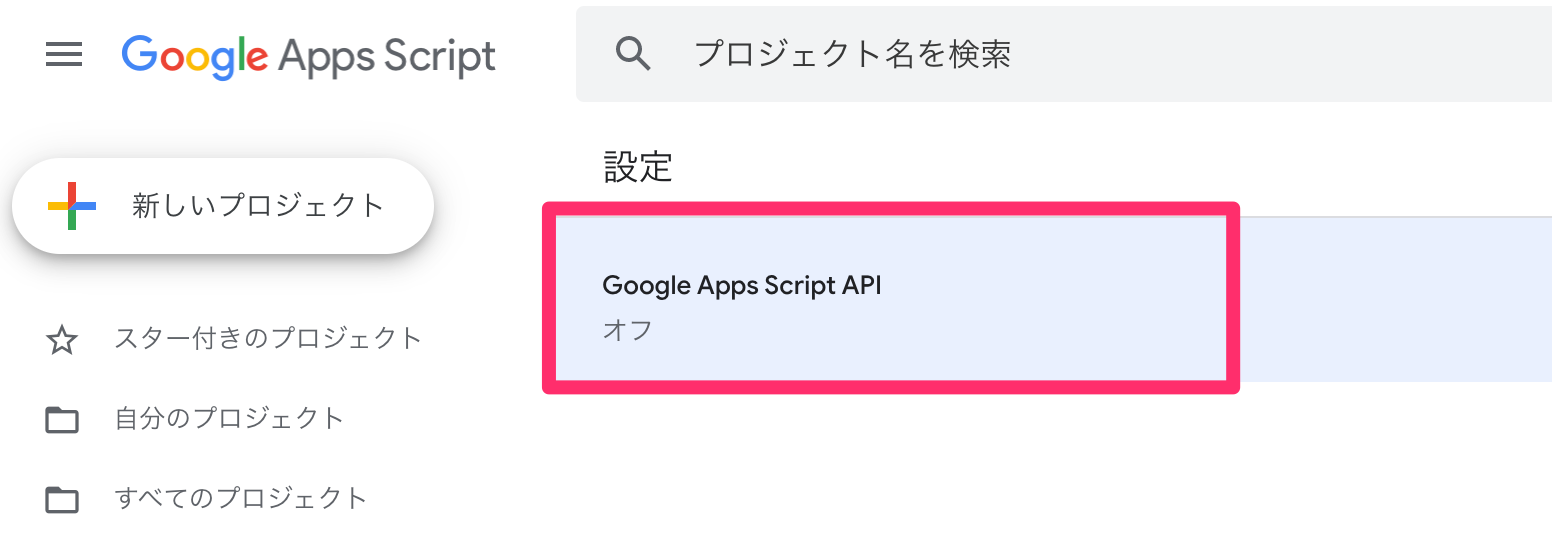
Task: Open the Google Apps Script API setting
Action: tap(741, 285)
